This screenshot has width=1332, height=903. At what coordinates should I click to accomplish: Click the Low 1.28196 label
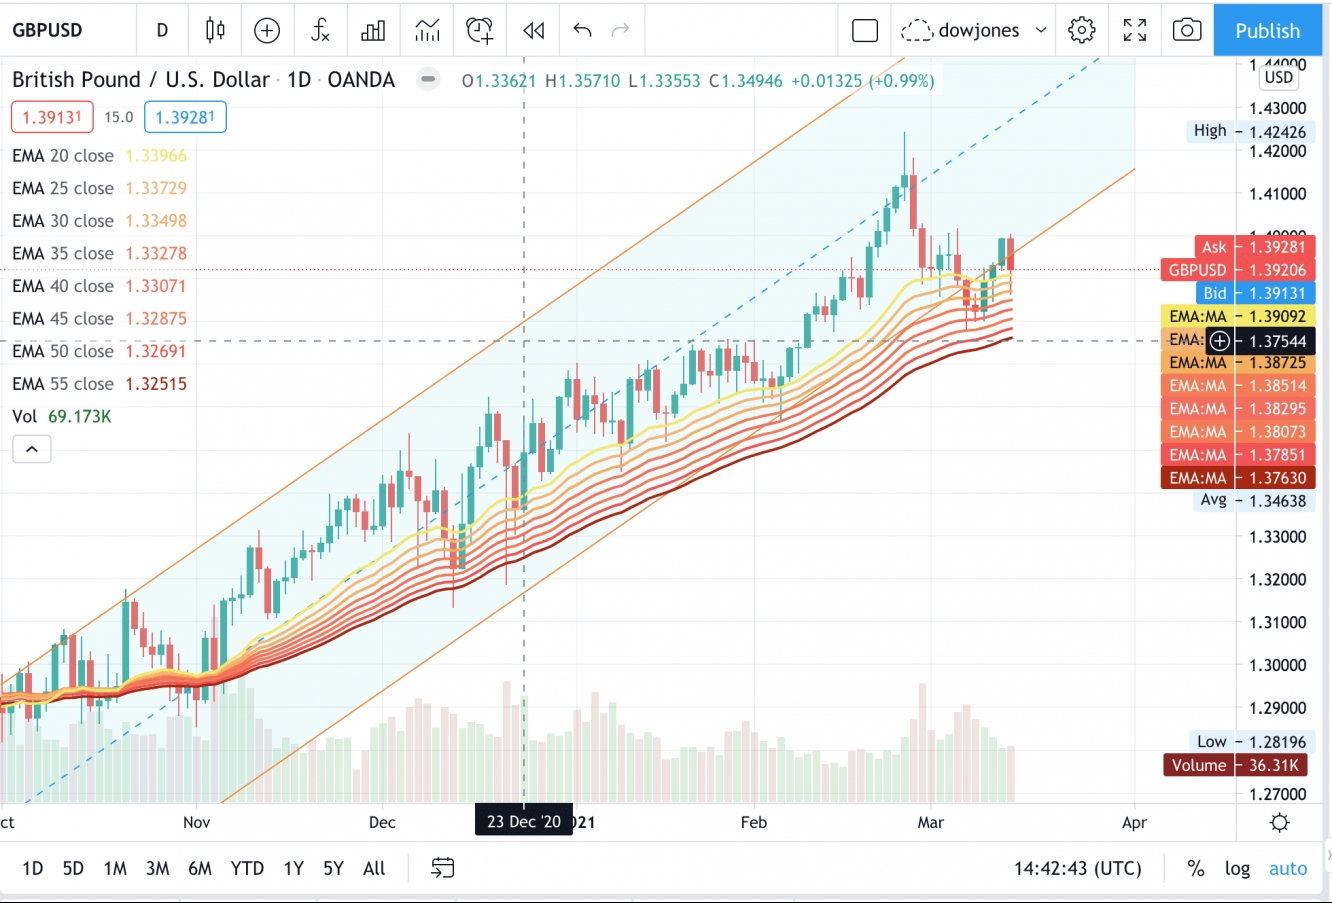point(1252,742)
